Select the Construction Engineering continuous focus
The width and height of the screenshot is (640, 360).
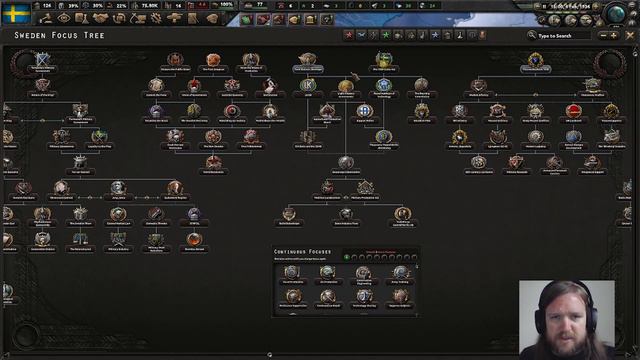[x=364, y=275]
